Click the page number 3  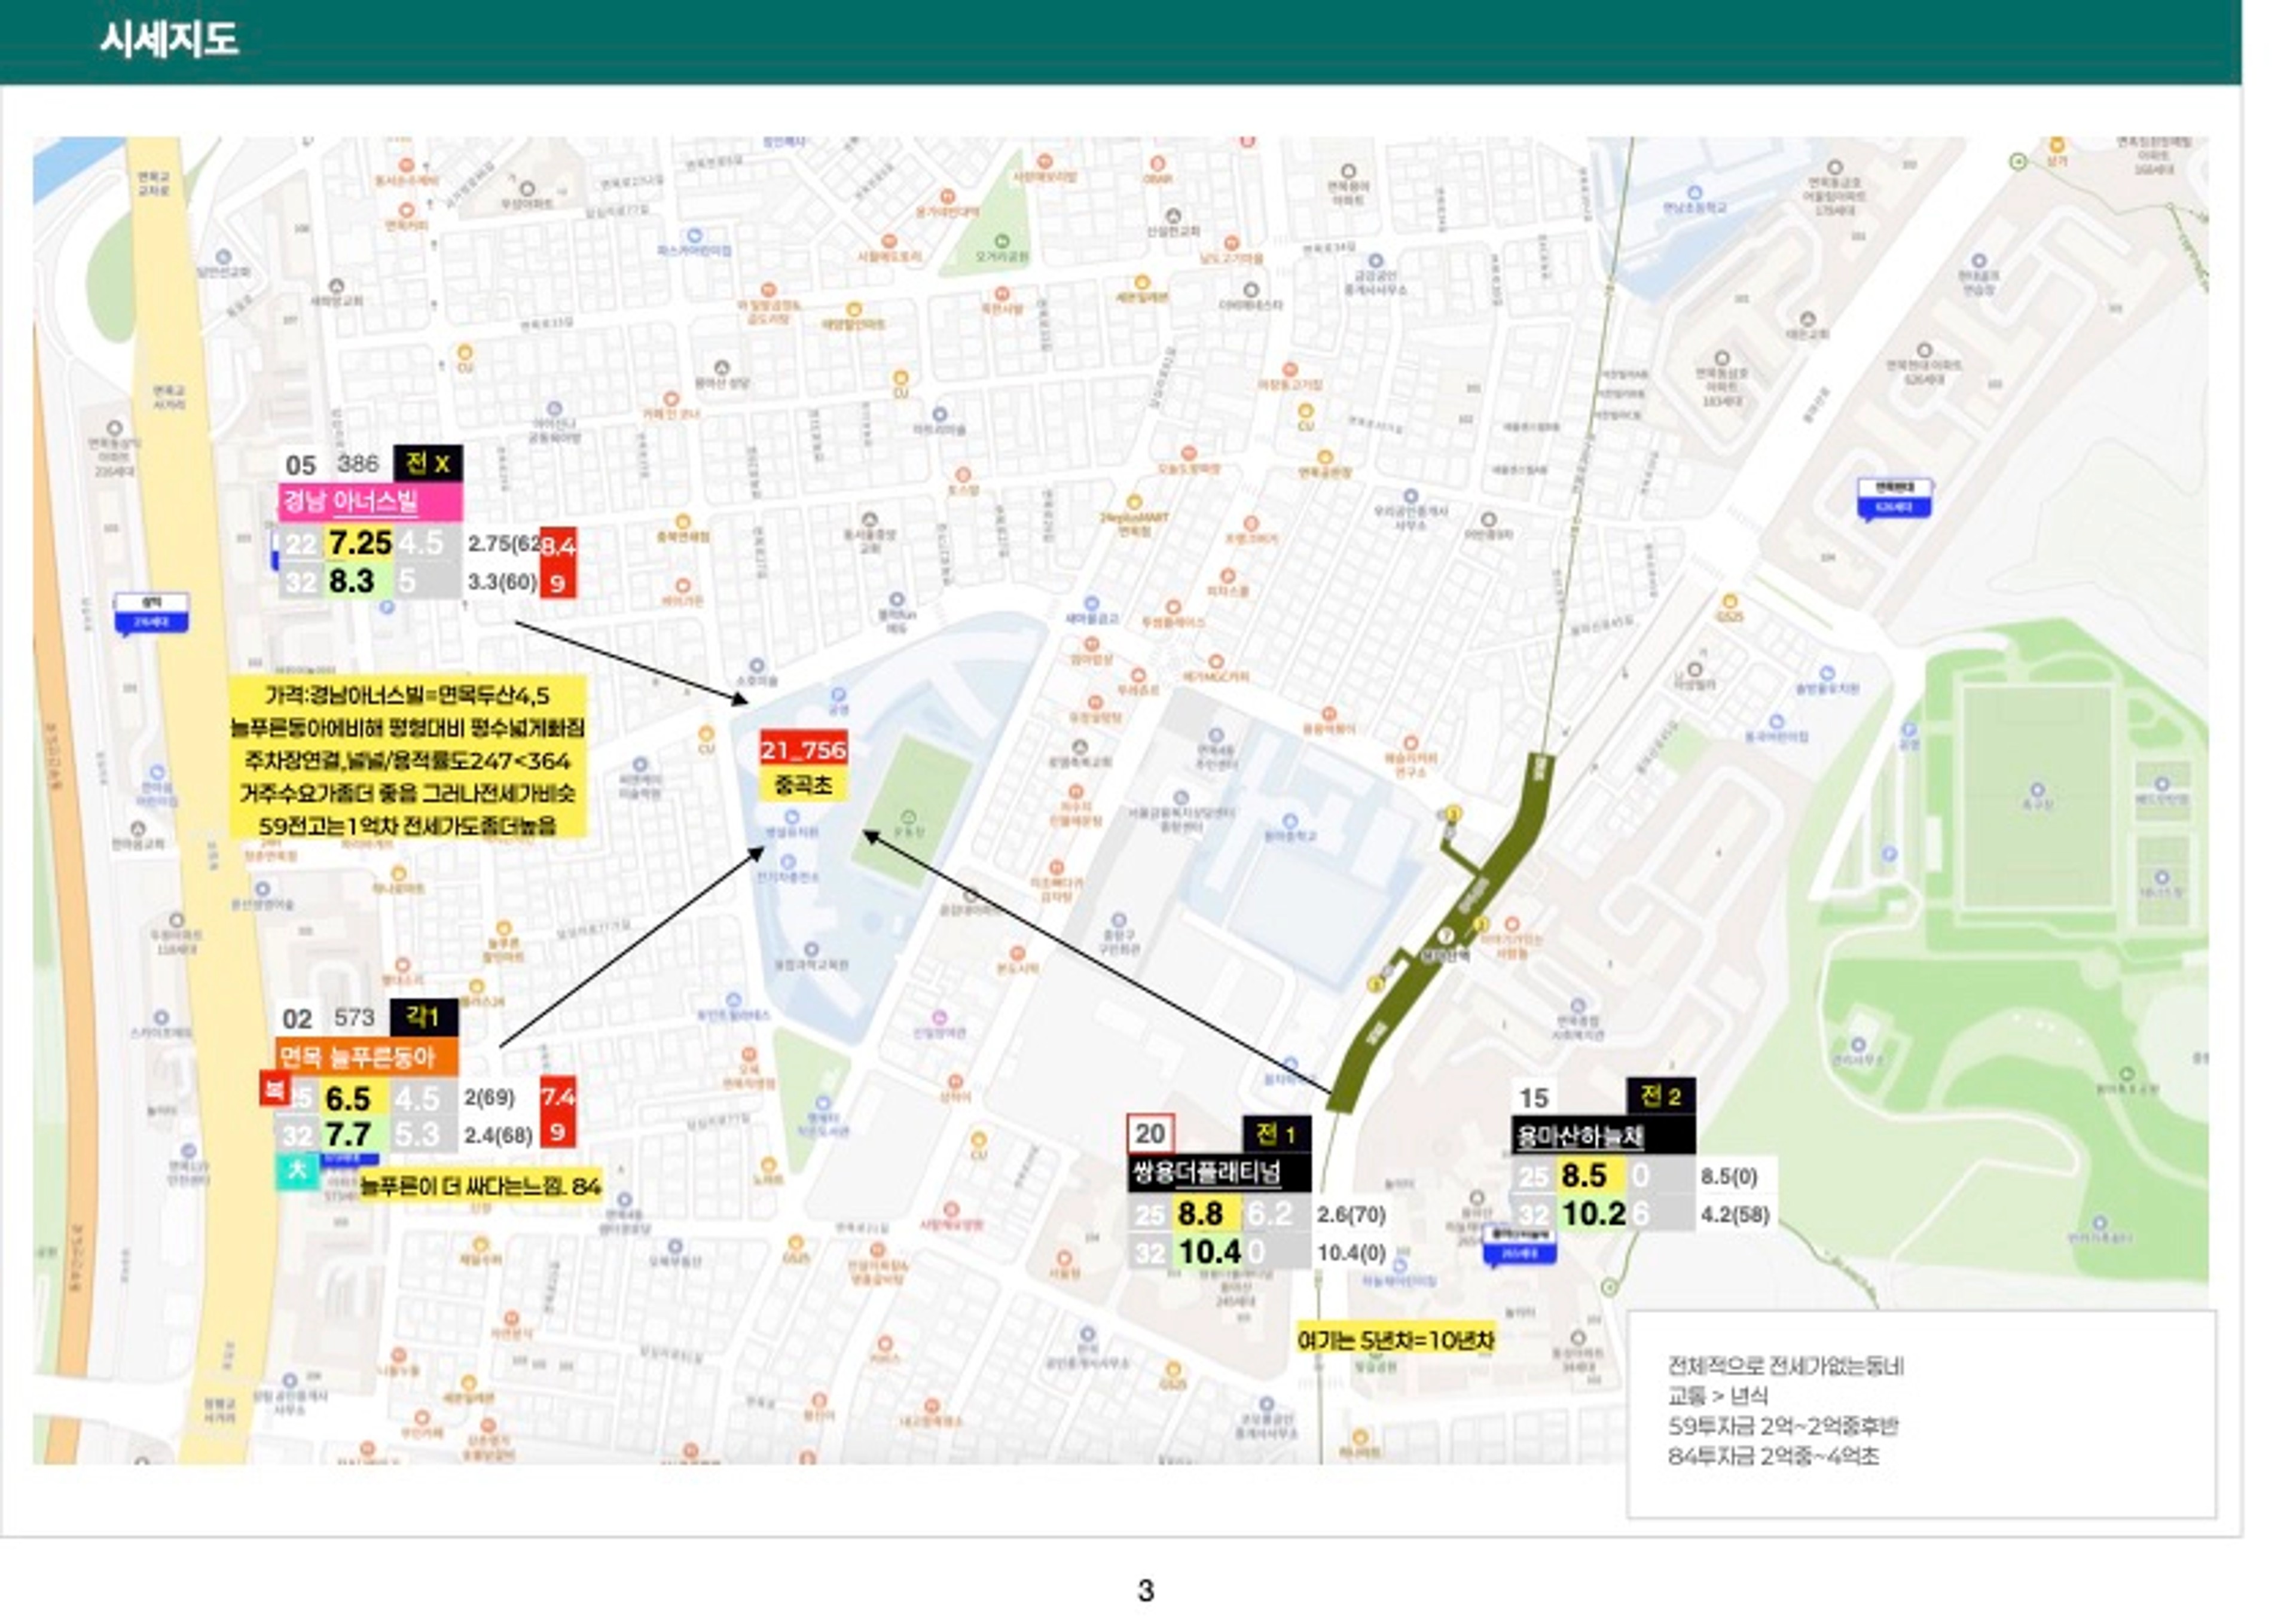coord(1146,1590)
